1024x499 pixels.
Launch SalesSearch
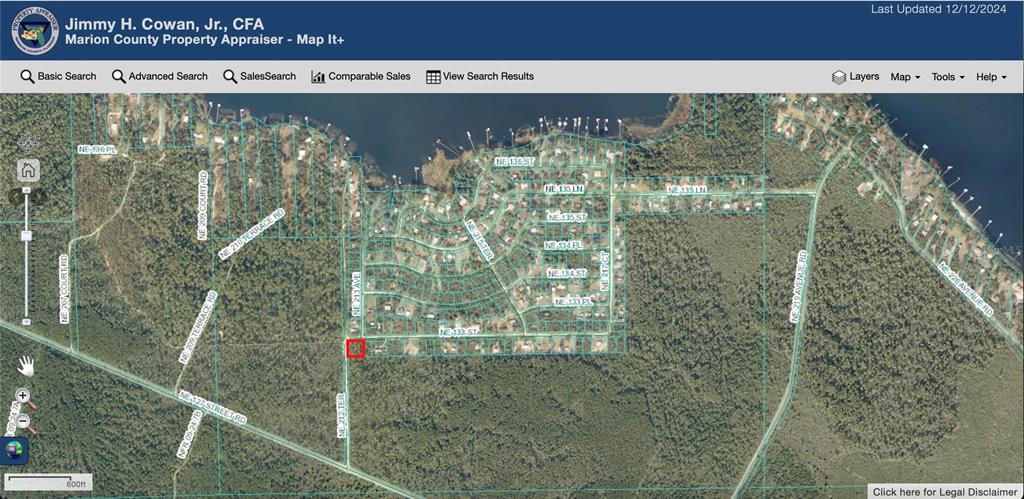(x=259, y=76)
